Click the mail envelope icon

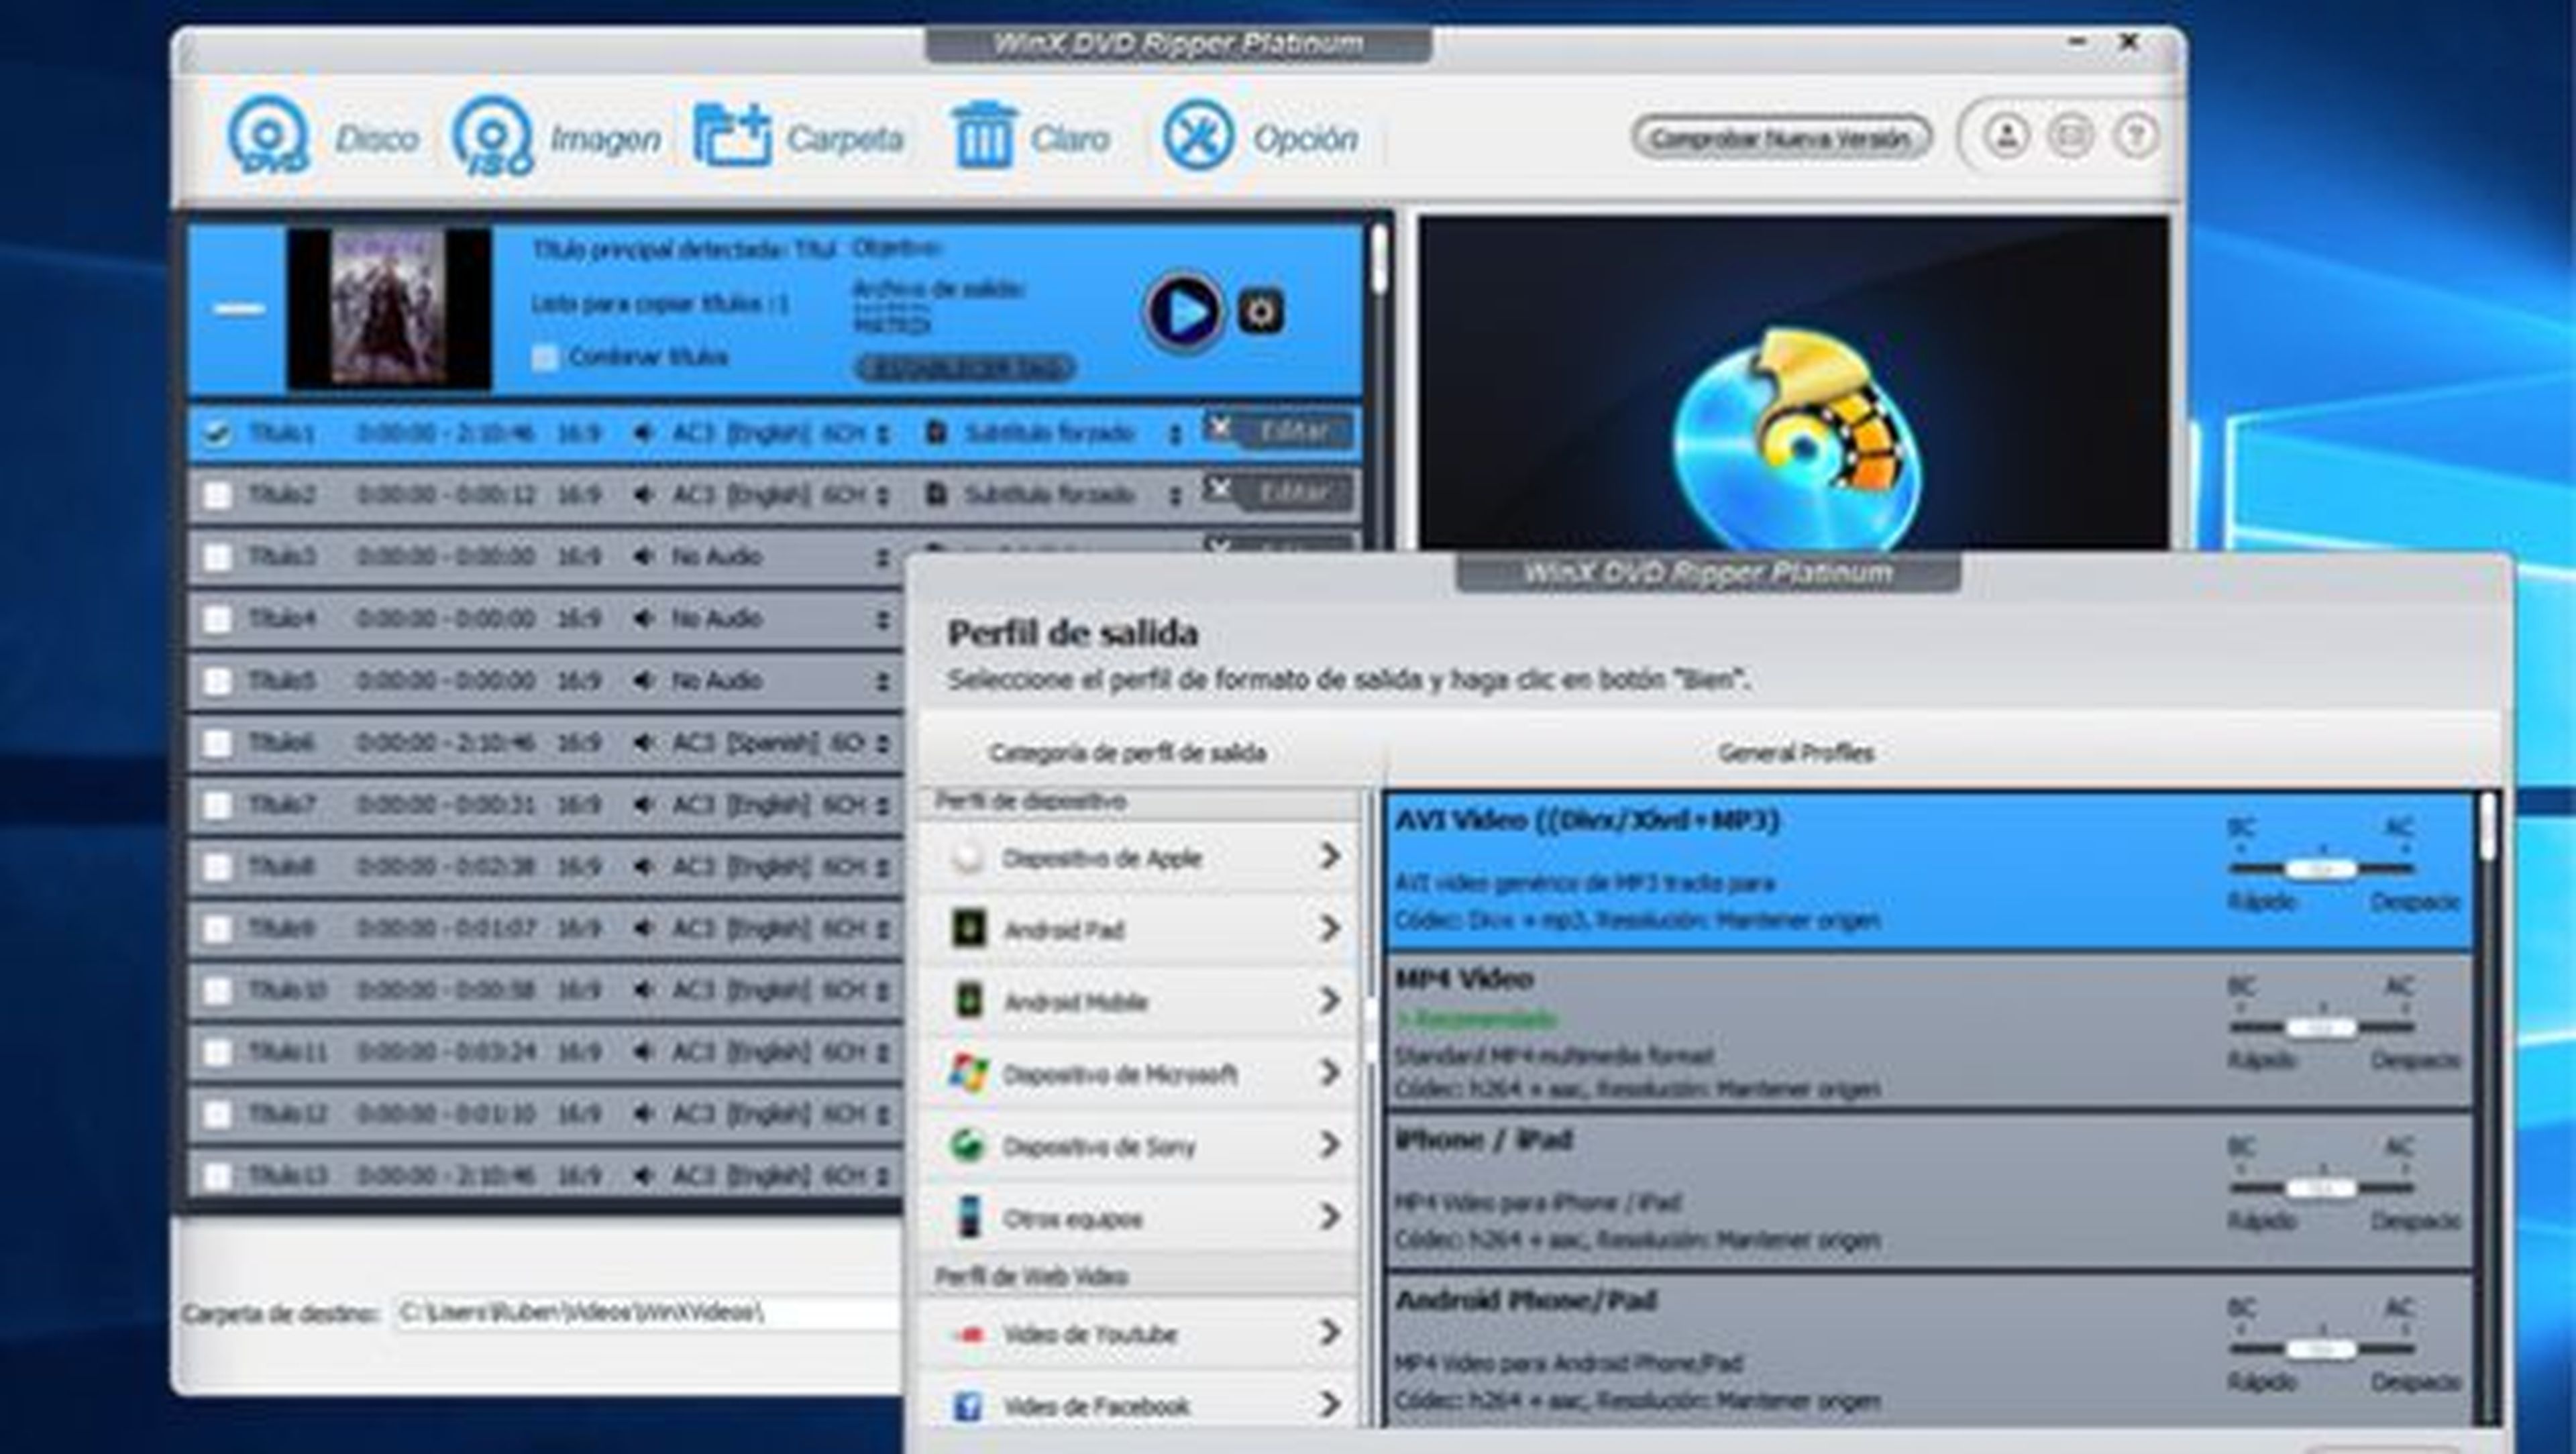tap(2070, 136)
